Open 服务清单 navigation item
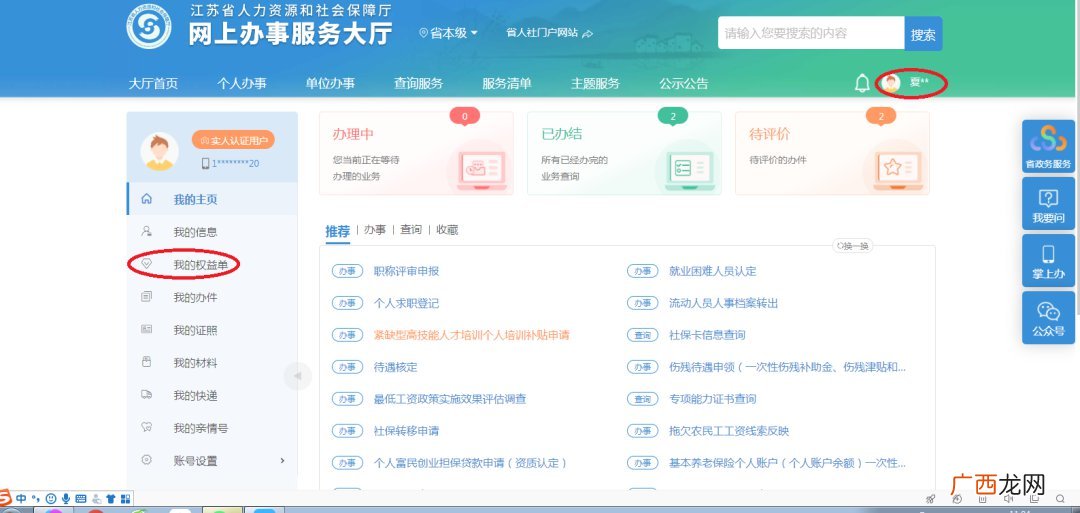 click(507, 84)
